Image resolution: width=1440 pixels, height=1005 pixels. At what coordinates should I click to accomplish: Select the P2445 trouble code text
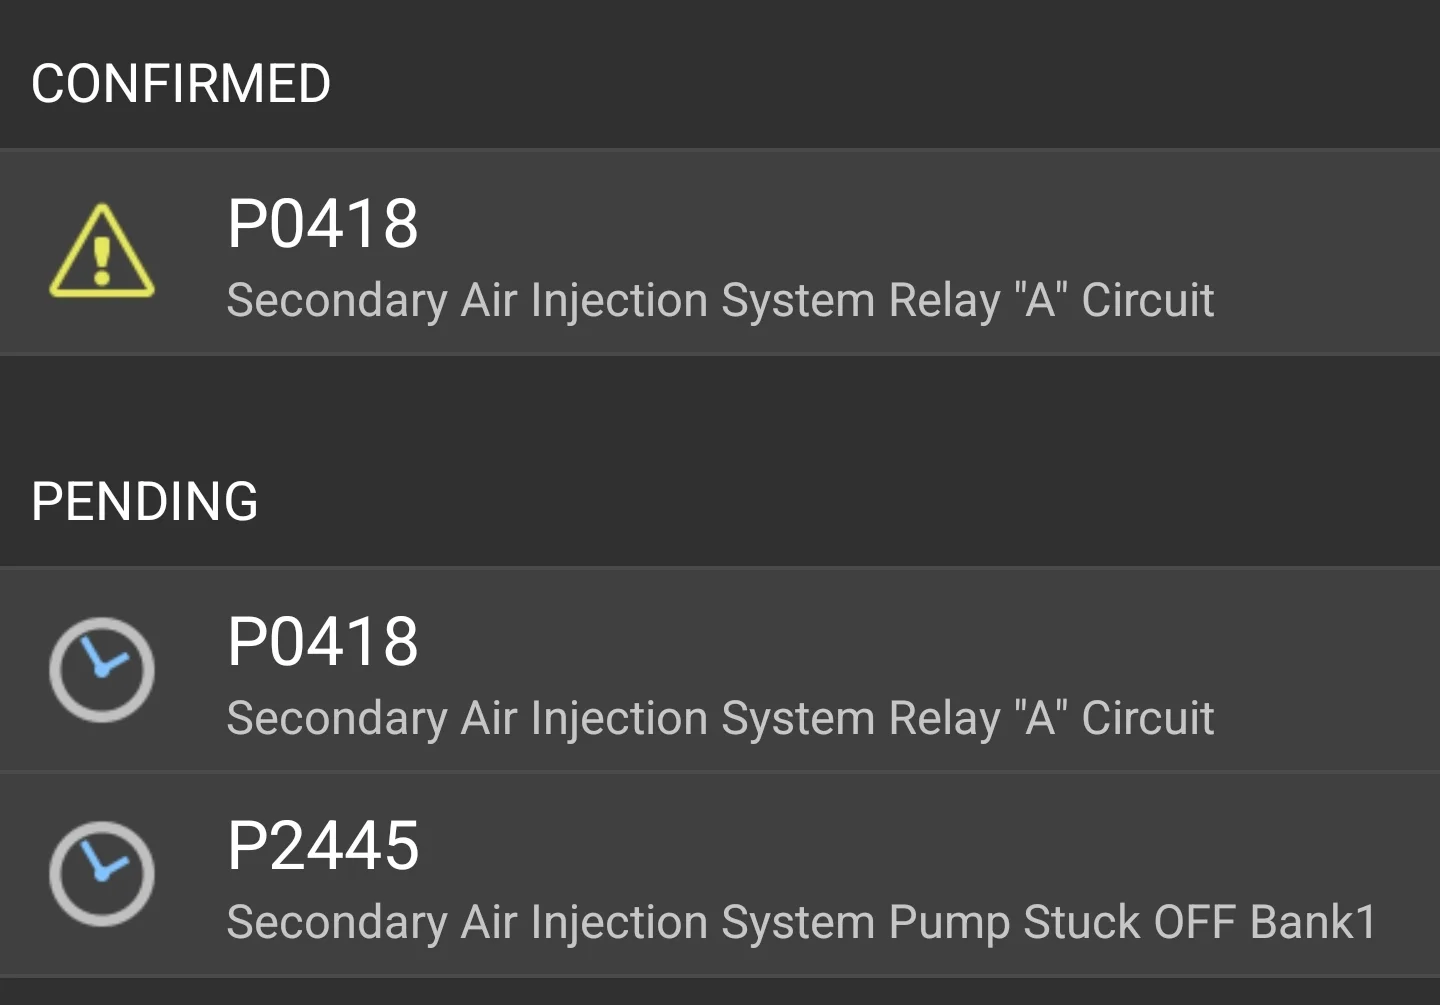click(322, 846)
